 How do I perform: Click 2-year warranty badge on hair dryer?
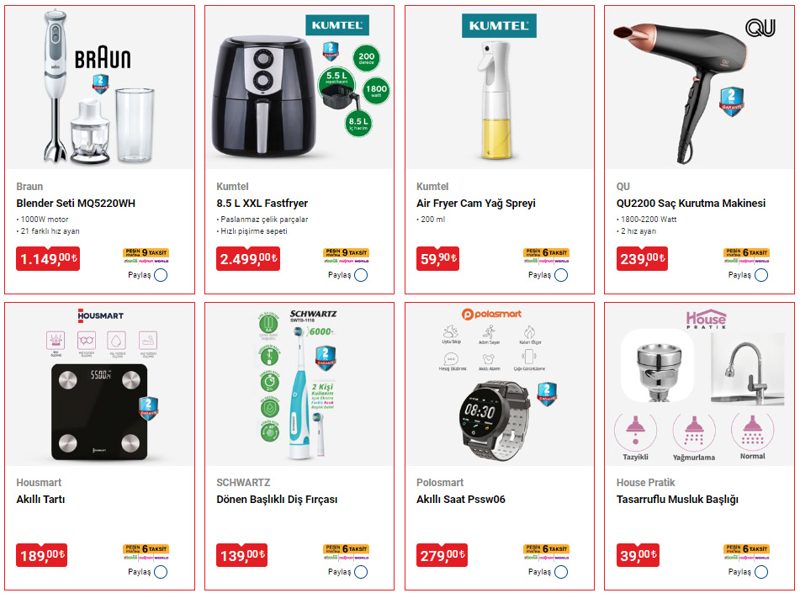click(731, 101)
